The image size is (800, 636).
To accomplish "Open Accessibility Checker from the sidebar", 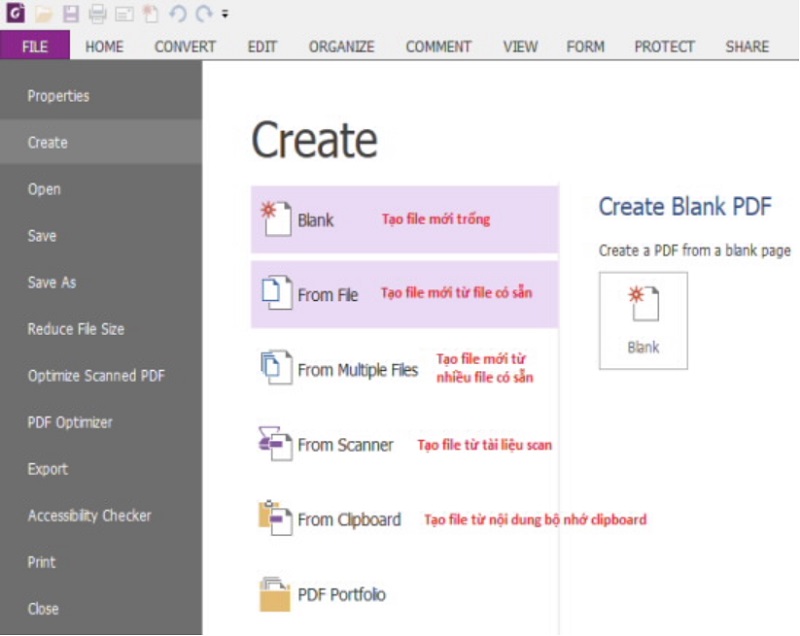I will click(89, 515).
